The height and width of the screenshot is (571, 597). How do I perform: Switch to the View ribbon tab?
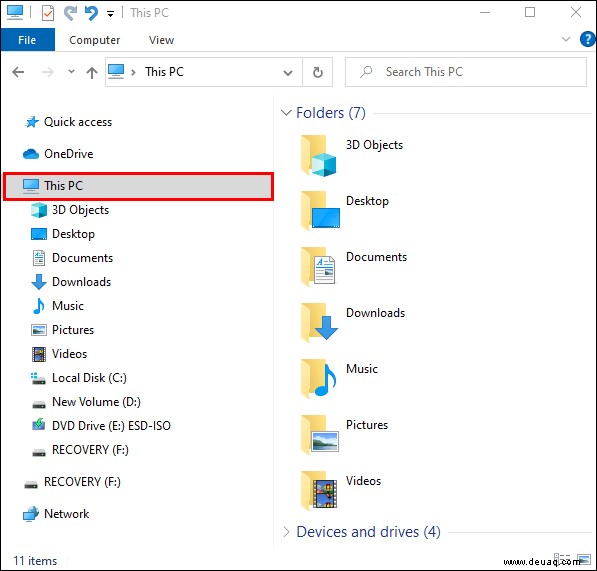(161, 40)
